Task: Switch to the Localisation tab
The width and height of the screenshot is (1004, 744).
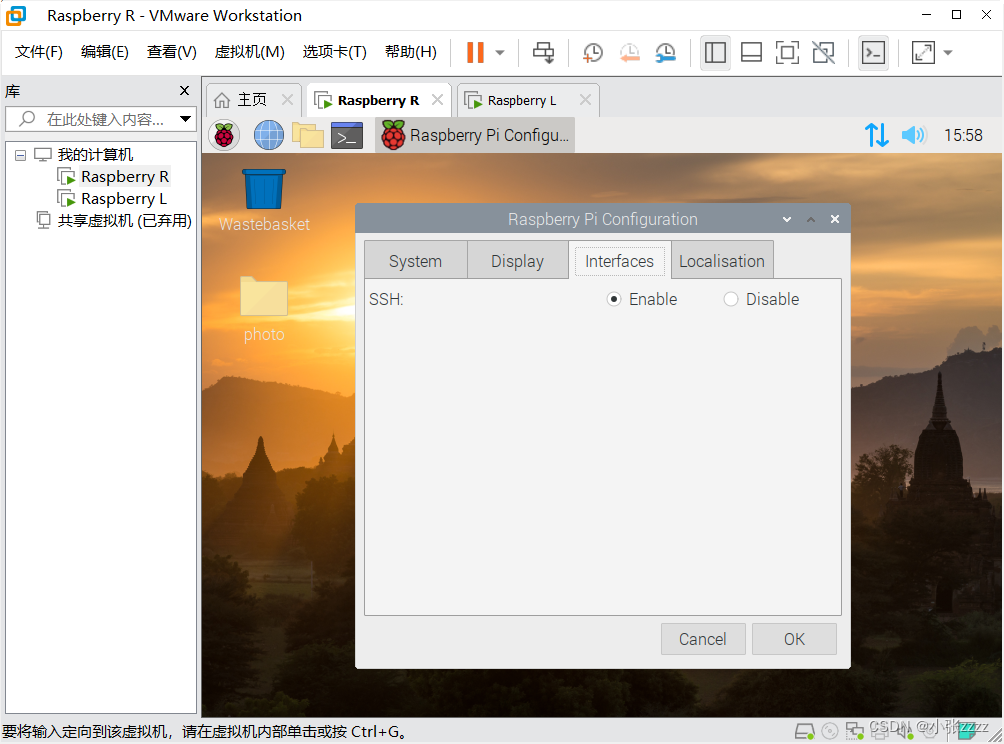Action: (722, 261)
